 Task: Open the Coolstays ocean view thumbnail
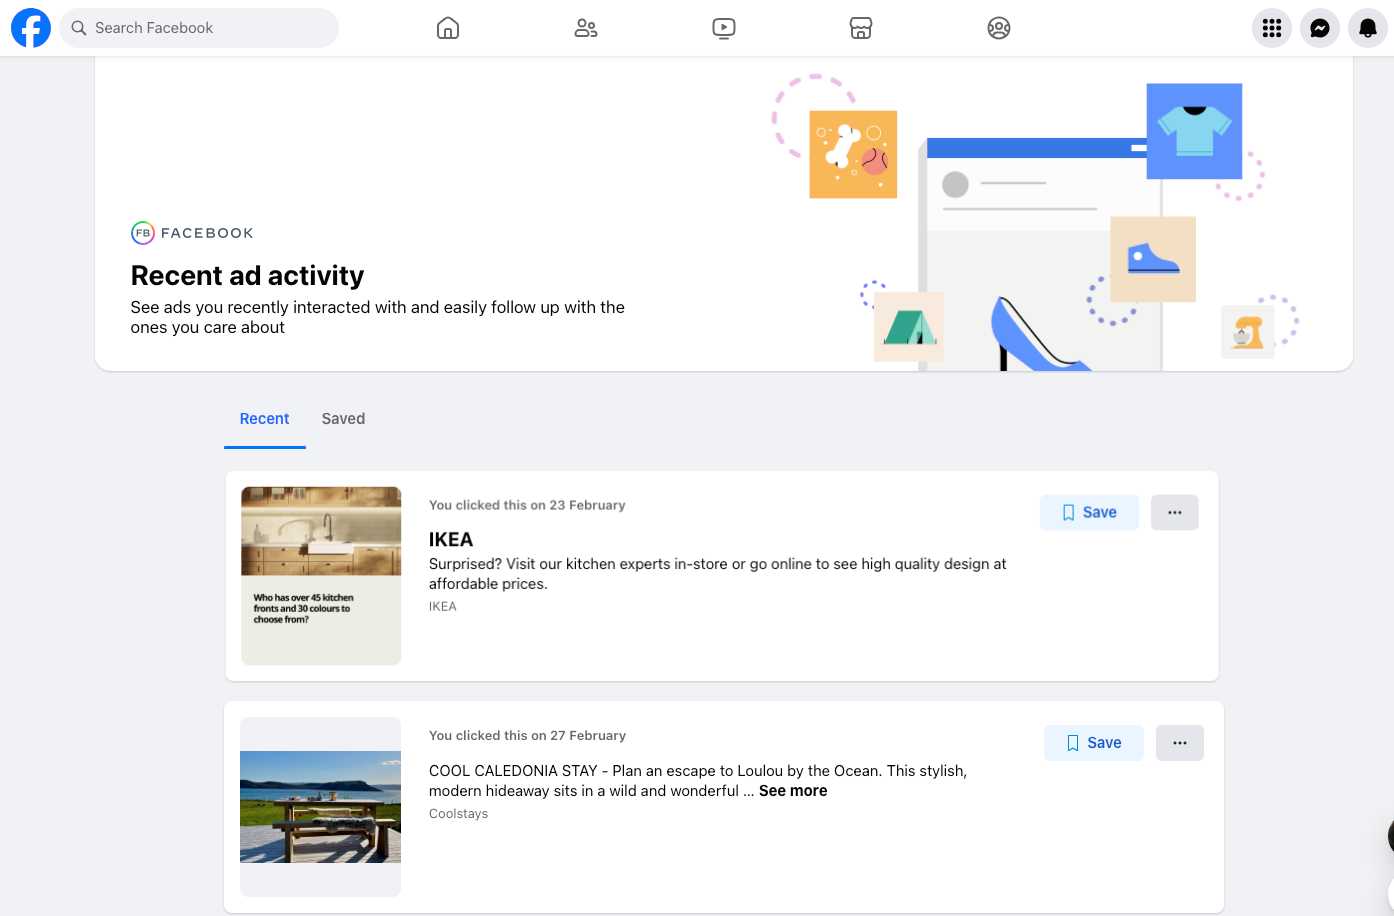tap(320, 807)
